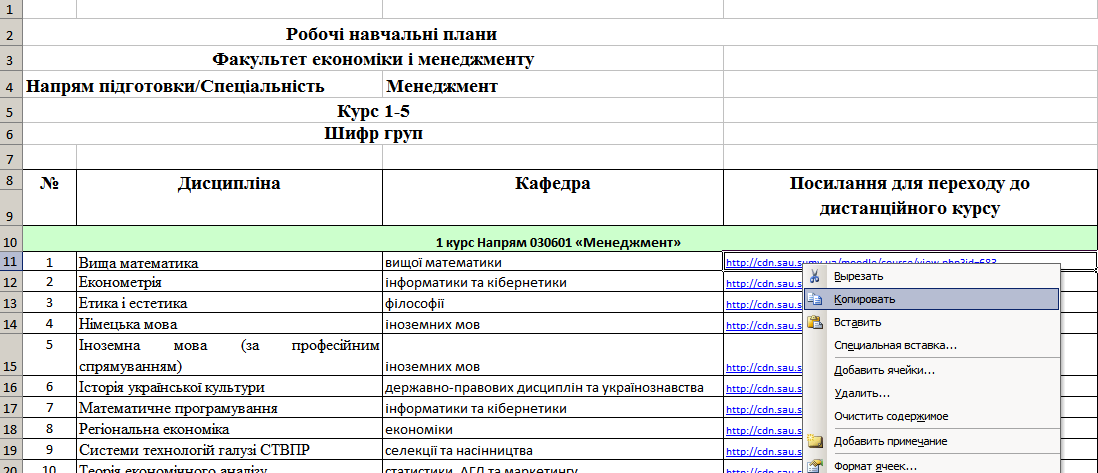Image resolution: width=1098 pixels, height=473 pixels.
Task: Open the link in Іноземна мова row
Action: [764, 368]
